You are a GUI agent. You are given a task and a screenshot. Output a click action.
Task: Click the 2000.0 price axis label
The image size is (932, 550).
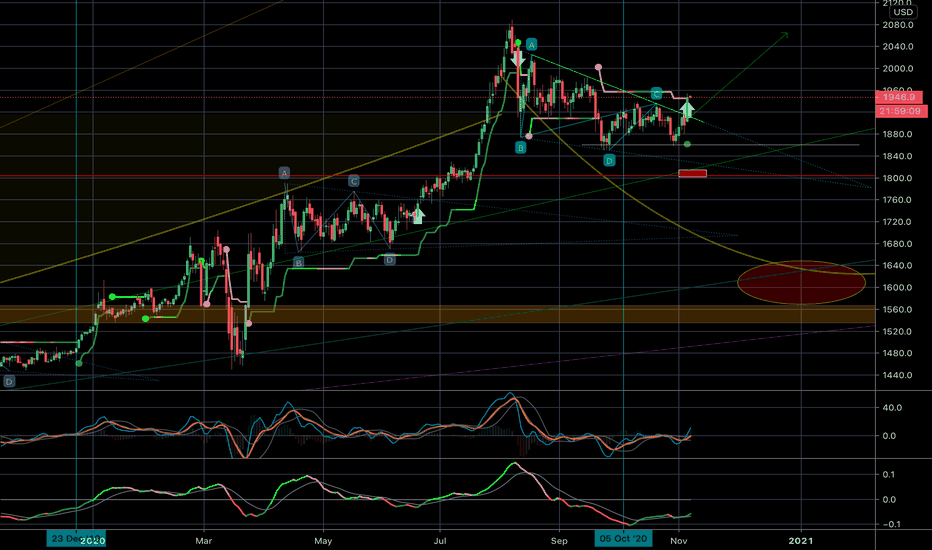click(898, 68)
